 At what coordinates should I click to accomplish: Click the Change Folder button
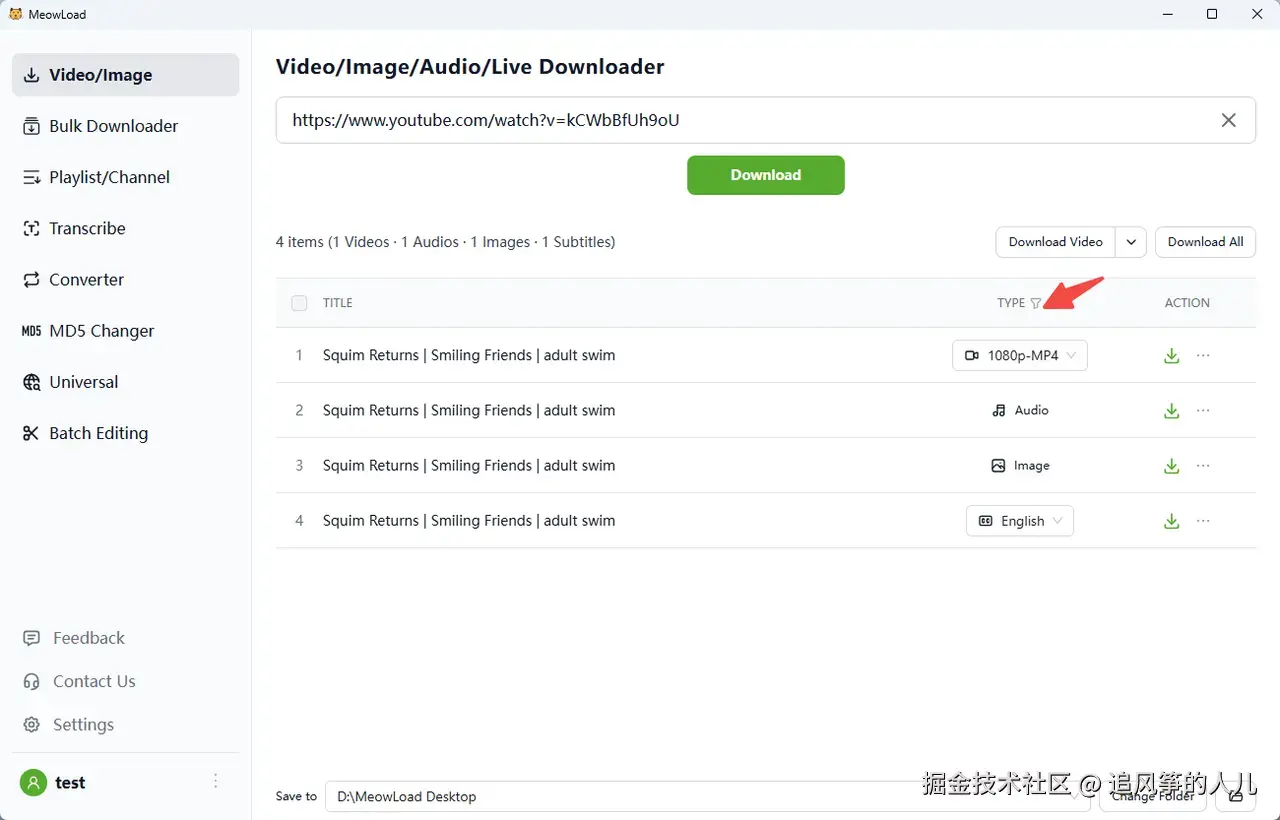(x=1153, y=796)
